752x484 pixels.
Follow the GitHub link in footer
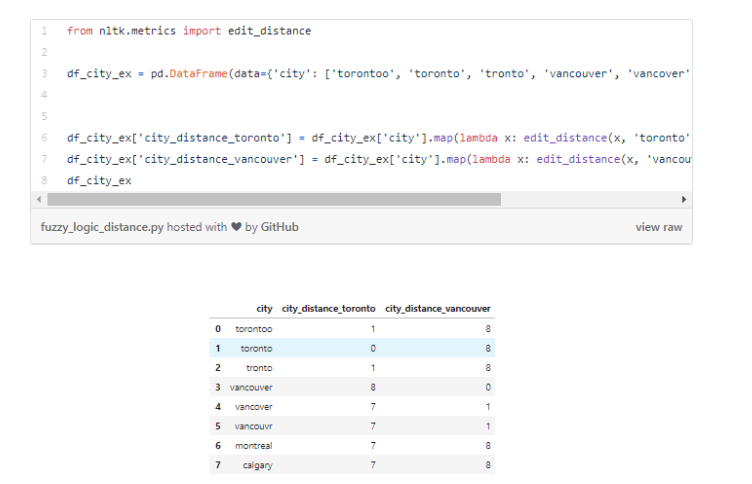click(x=279, y=227)
